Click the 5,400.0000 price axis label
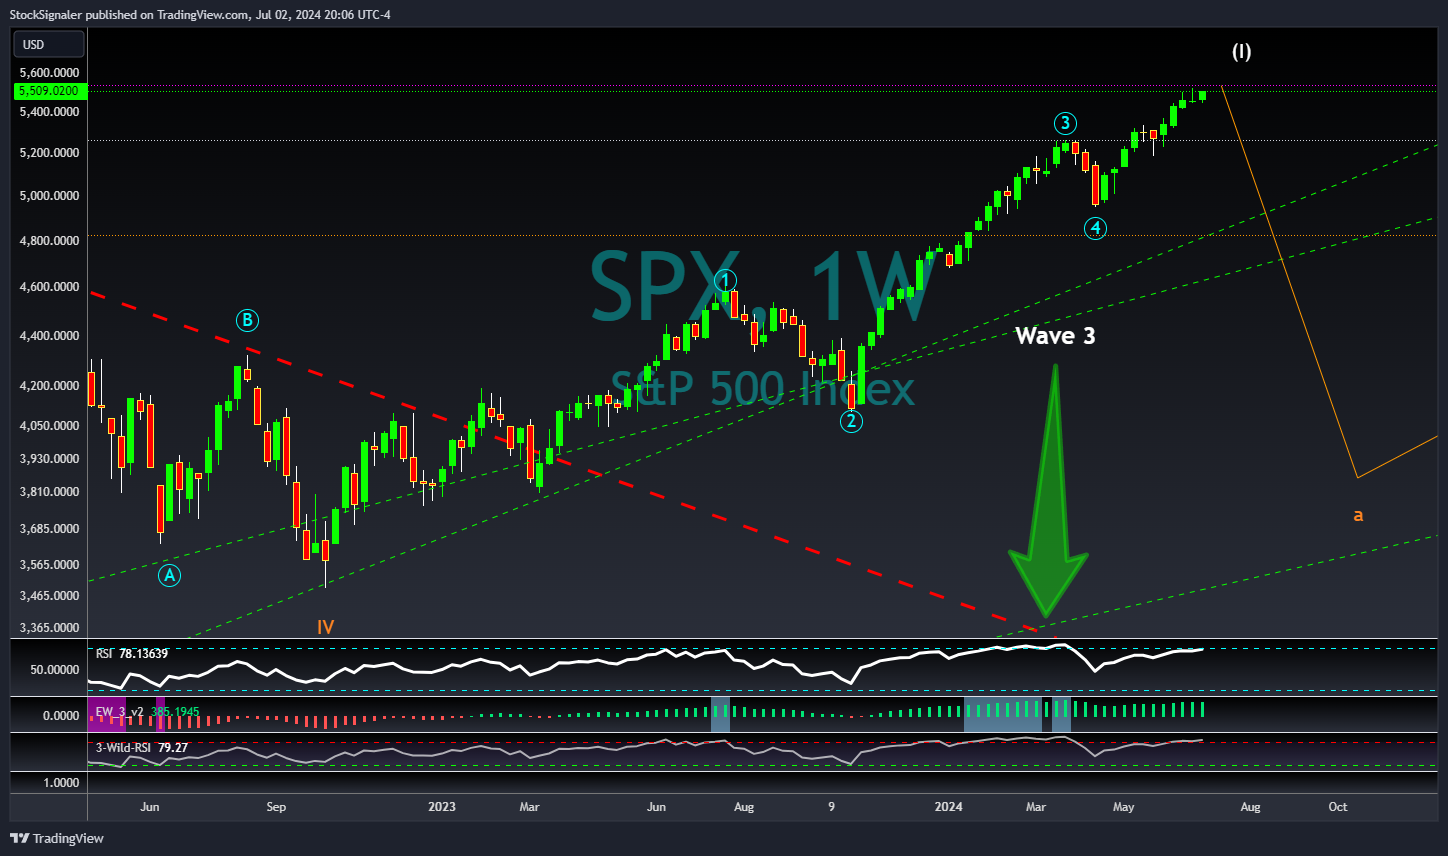The width and height of the screenshot is (1448, 856). (49, 111)
